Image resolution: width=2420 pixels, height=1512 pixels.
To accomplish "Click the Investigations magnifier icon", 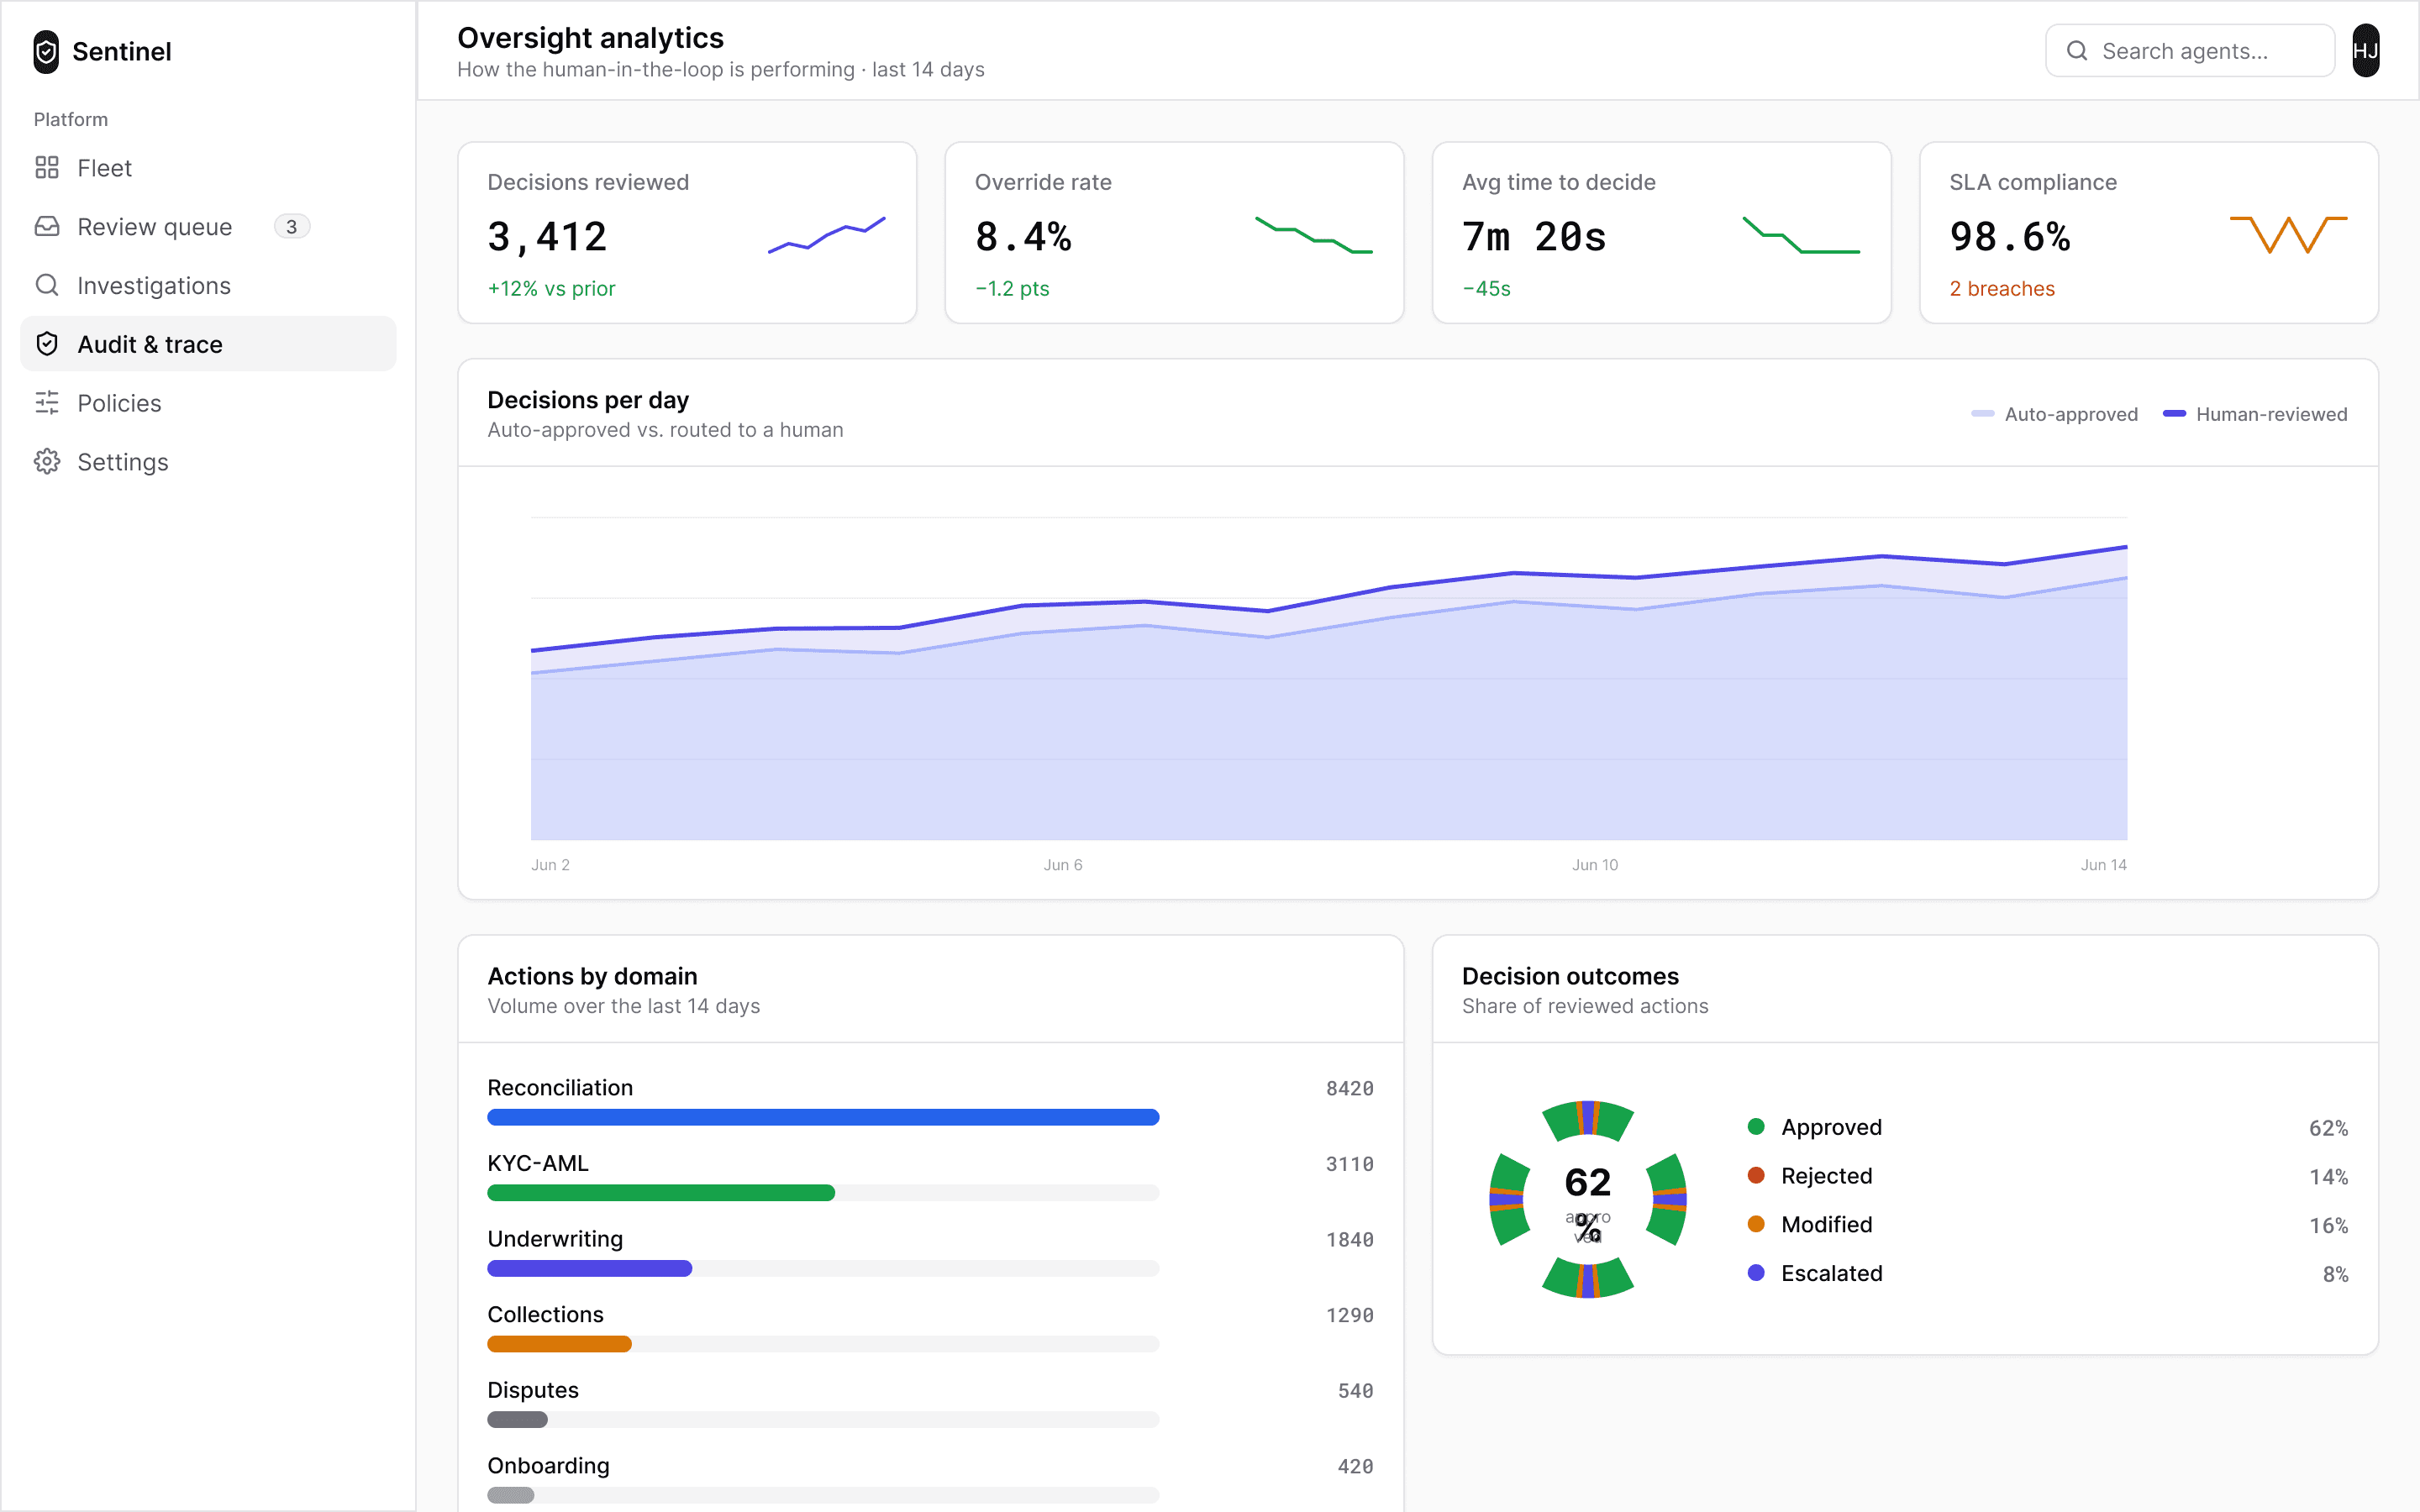I will tap(47, 285).
